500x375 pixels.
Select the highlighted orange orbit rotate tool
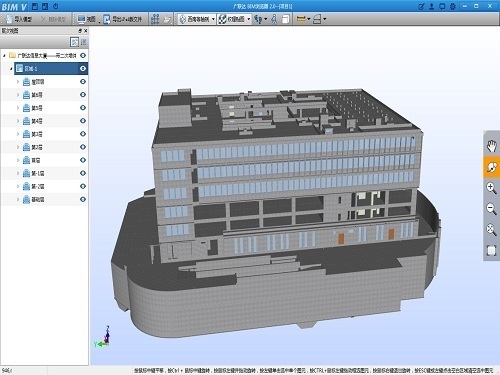coord(491,167)
